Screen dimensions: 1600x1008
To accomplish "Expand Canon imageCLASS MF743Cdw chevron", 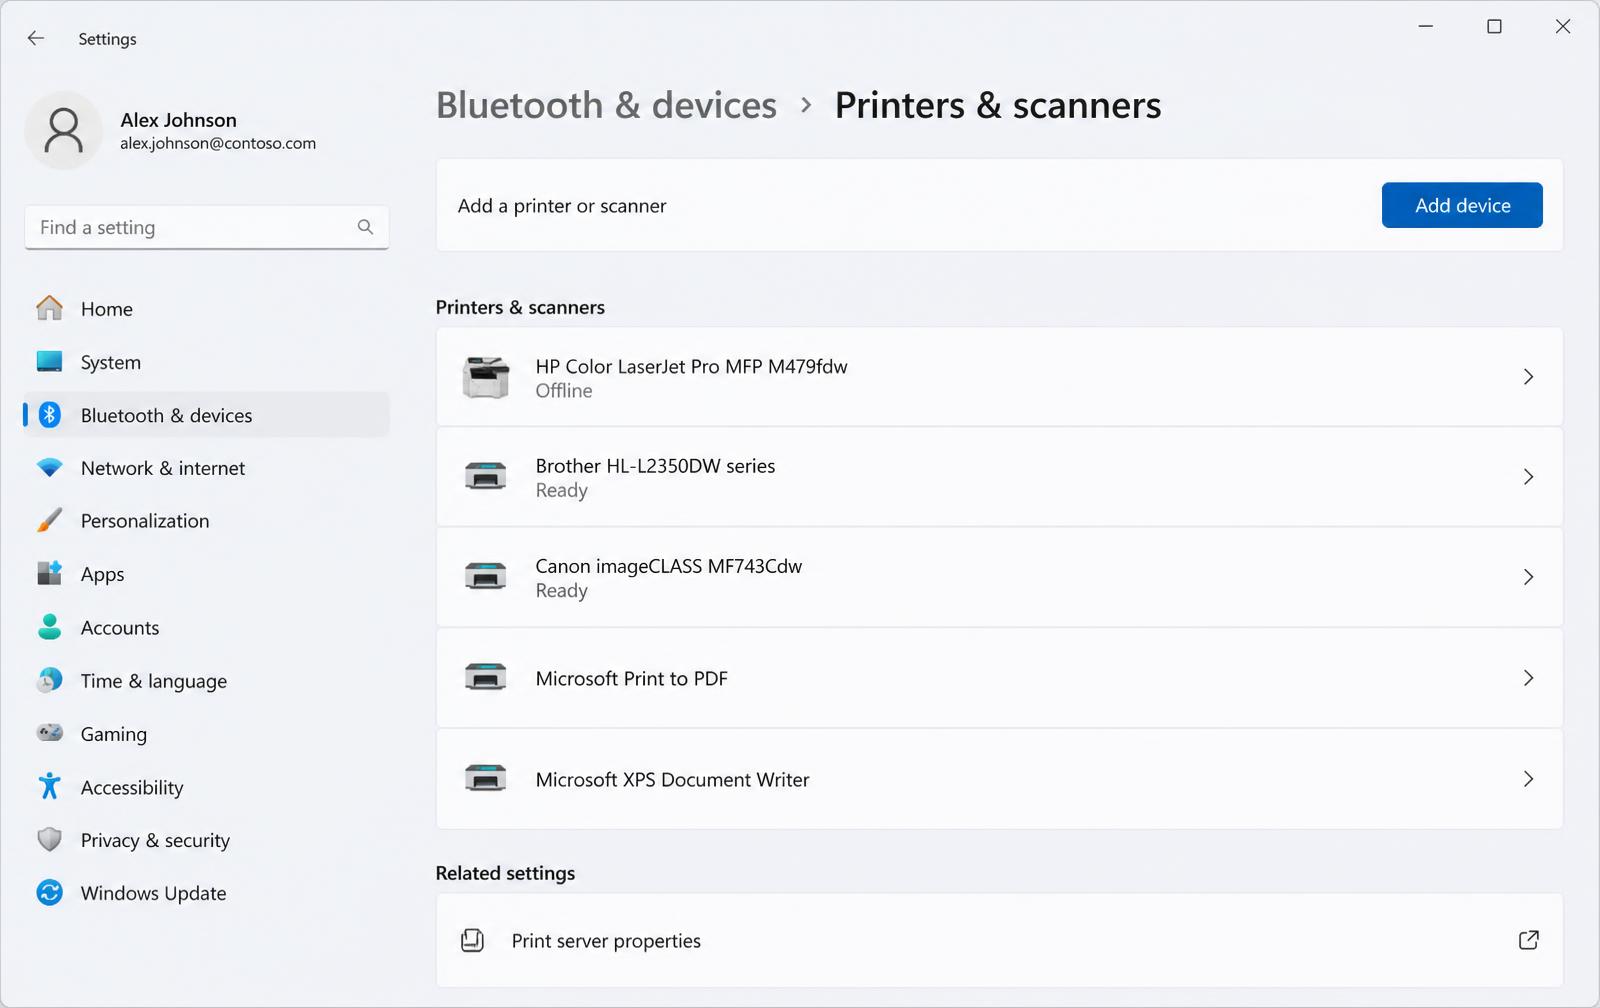I will pos(1528,577).
